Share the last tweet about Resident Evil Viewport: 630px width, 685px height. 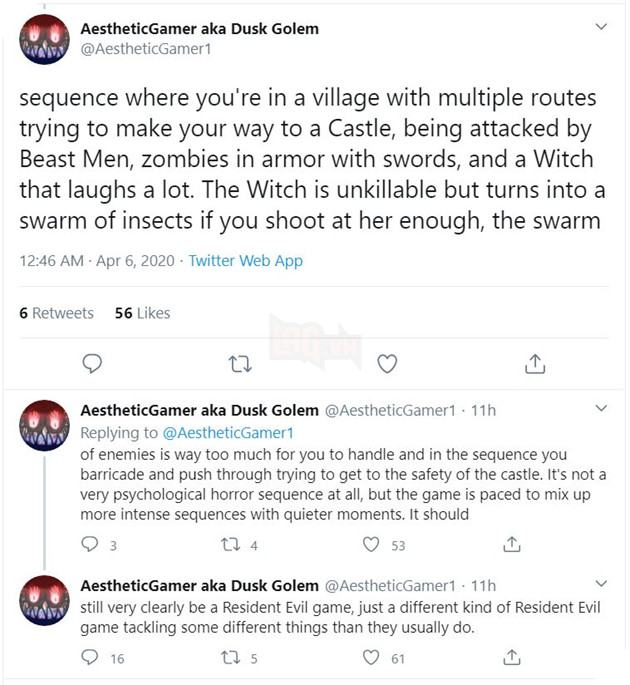coord(512,658)
